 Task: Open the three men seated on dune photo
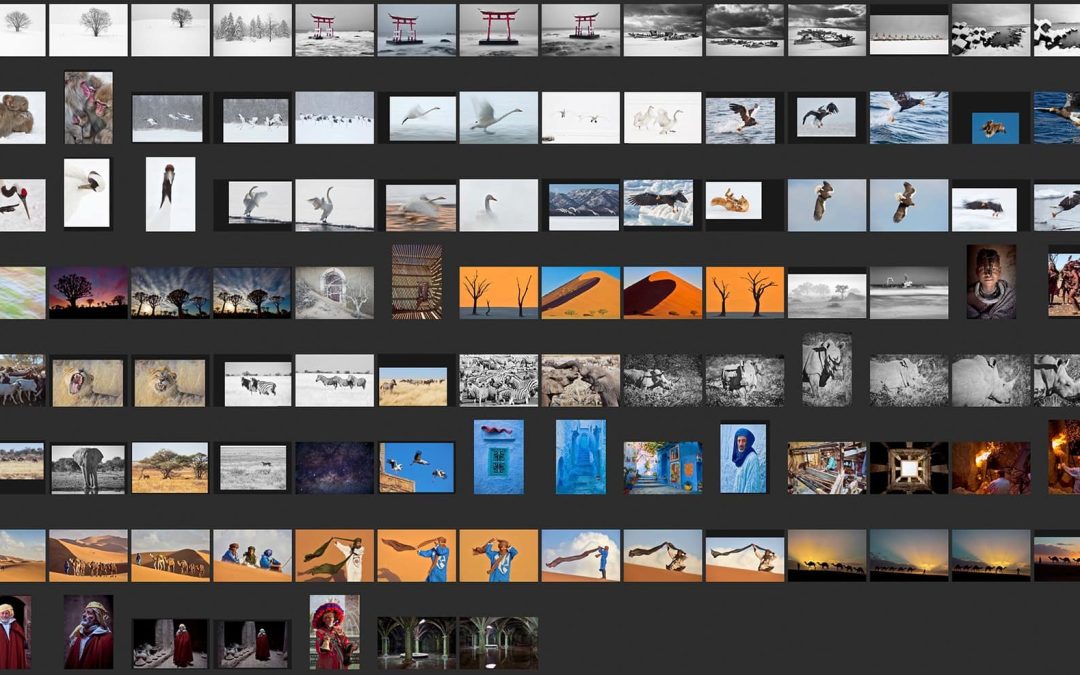[x=252, y=556]
